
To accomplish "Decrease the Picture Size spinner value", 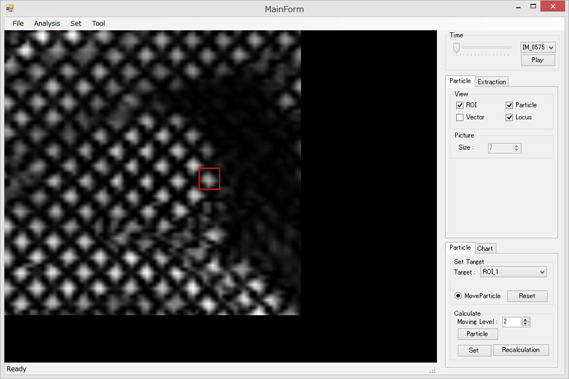I will [x=516, y=150].
